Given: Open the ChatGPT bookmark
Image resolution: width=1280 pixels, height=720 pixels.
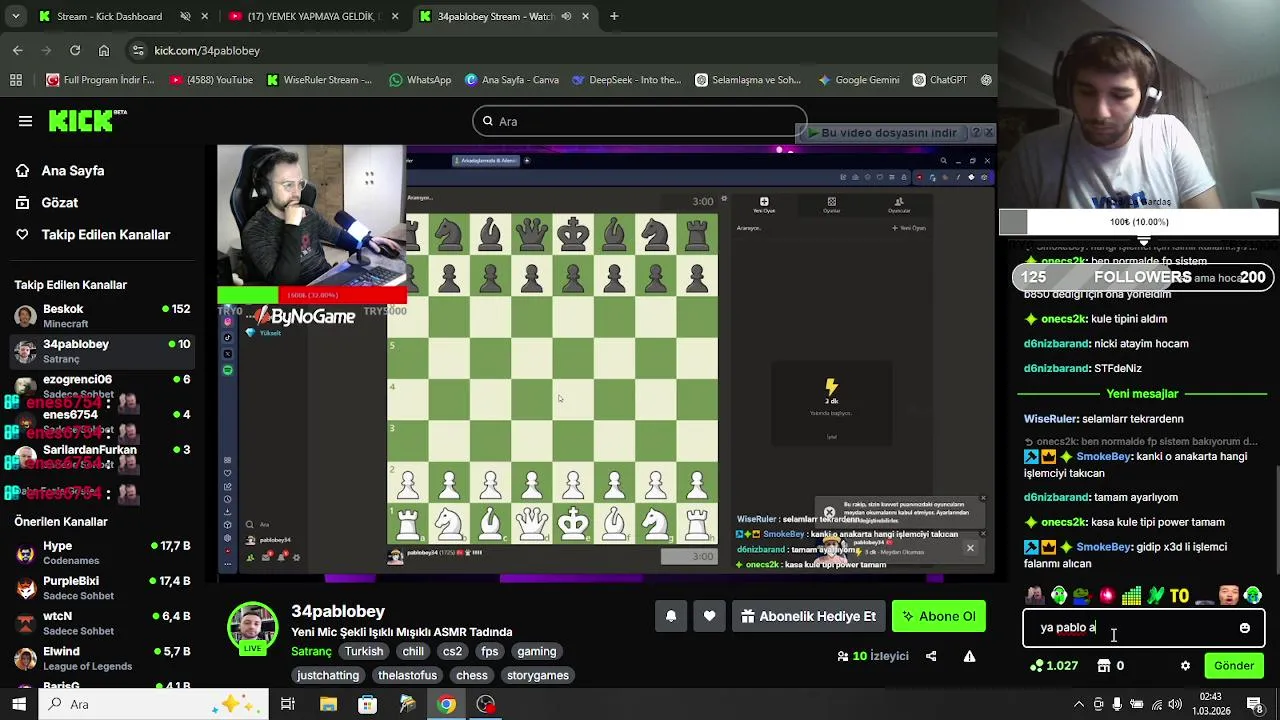Looking at the screenshot, I should (x=938, y=80).
